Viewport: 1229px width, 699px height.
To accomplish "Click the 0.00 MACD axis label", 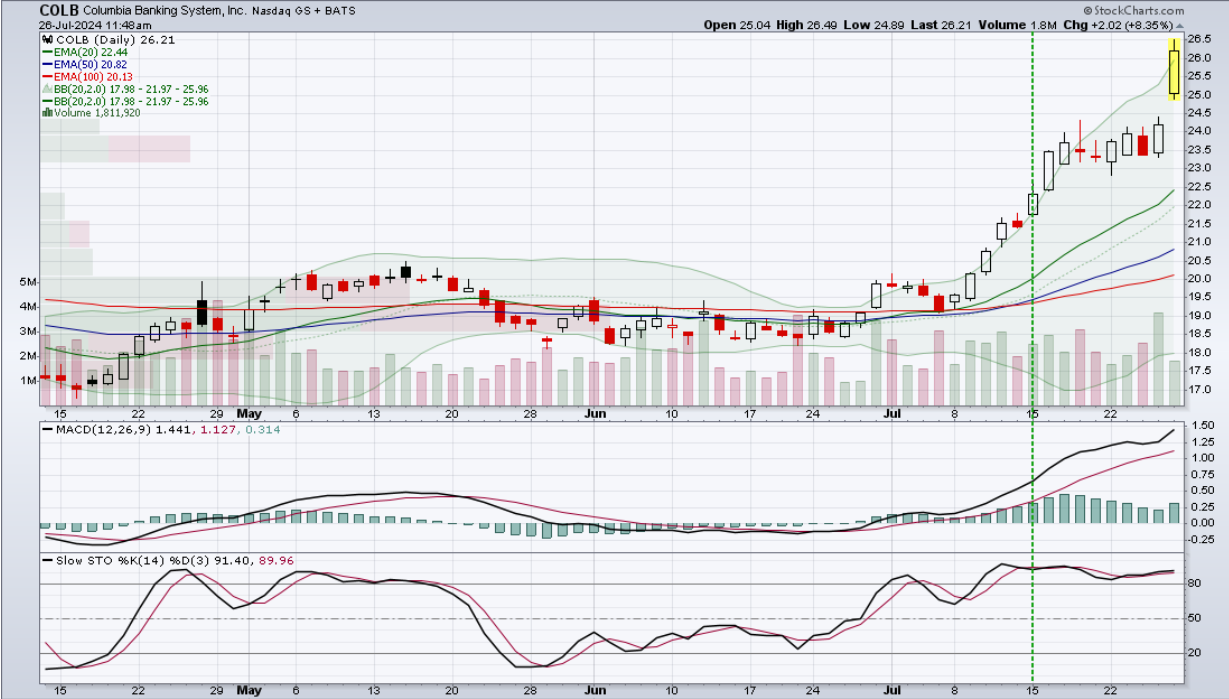I will pyautogui.click(x=1201, y=523).
